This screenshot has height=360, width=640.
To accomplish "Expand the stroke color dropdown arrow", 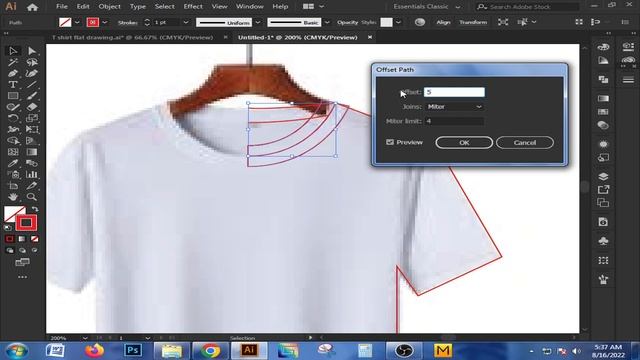I will [105, 22].
